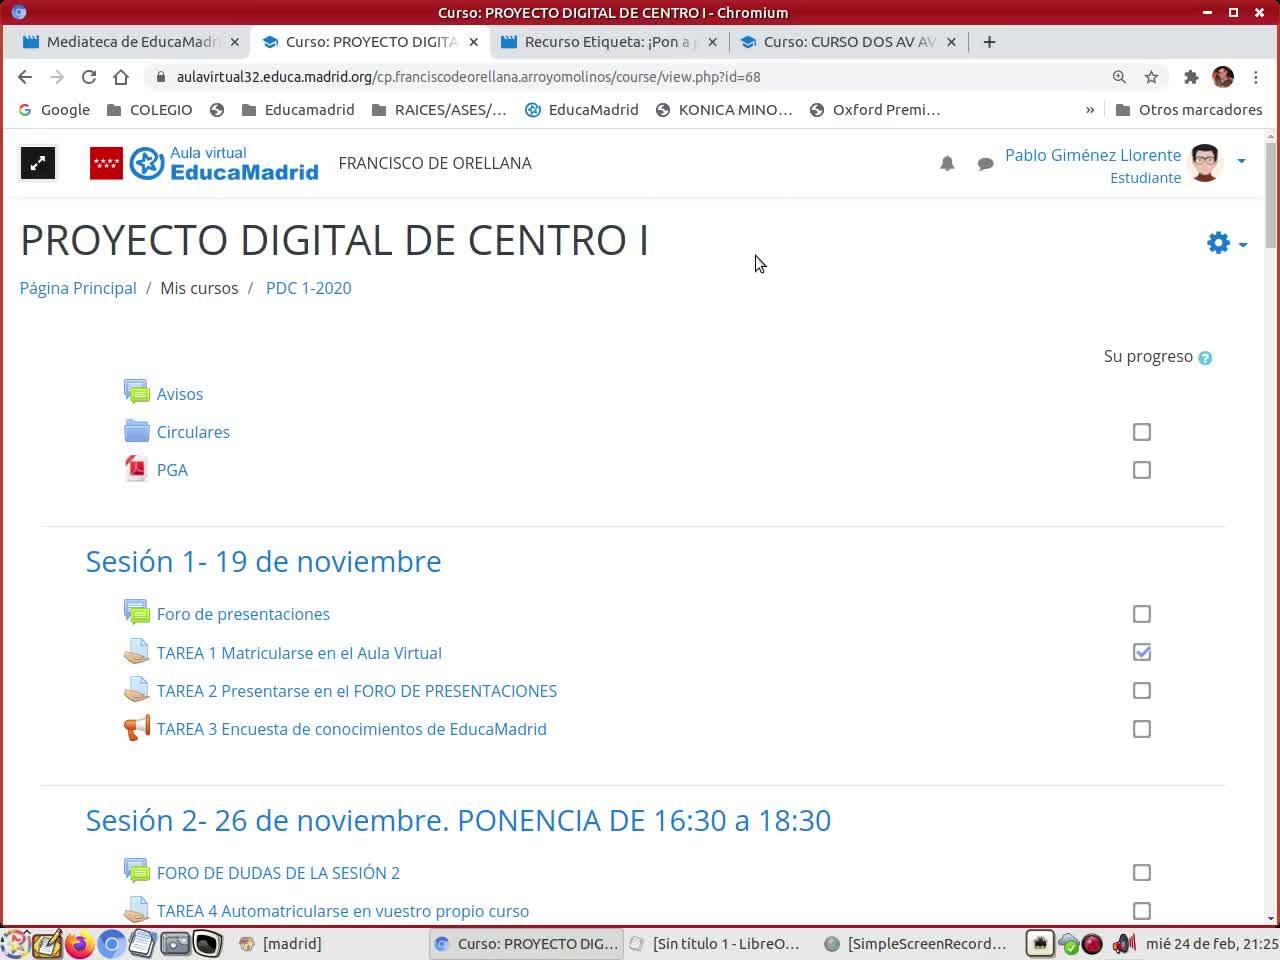Open TAREA 3 Encuesta de conocimientos link
Screen dimensions: 1280x960
coord(352,729)
